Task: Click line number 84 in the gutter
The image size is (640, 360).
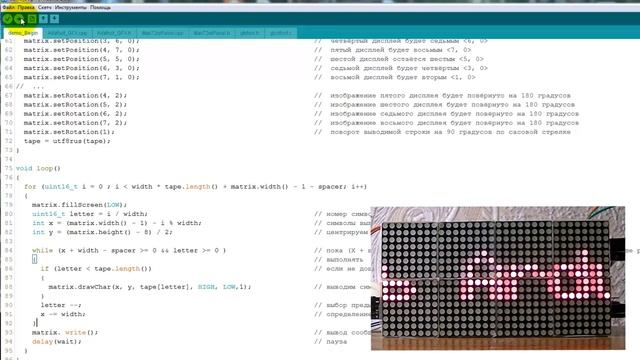Action: (9, 250)
